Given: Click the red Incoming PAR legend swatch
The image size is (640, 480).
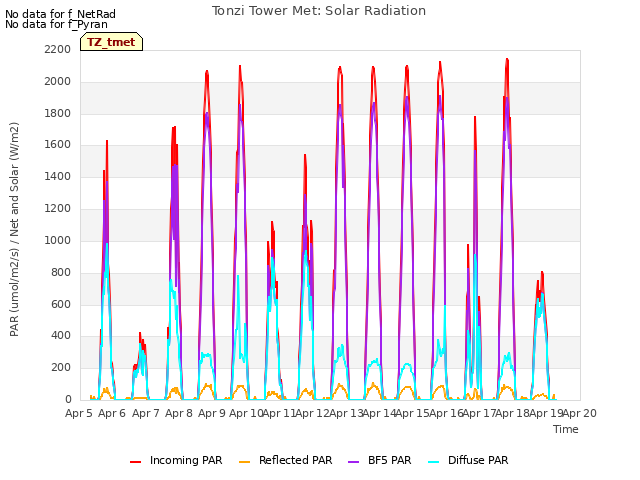Looking at the screenshot, I should (136, 462).
